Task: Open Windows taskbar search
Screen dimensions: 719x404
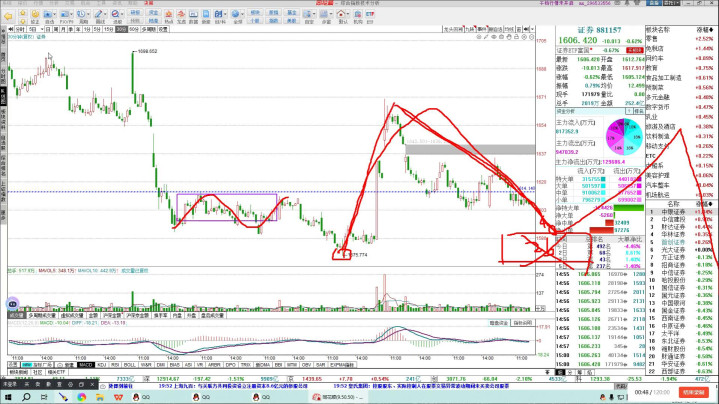Action: [26, 397]
